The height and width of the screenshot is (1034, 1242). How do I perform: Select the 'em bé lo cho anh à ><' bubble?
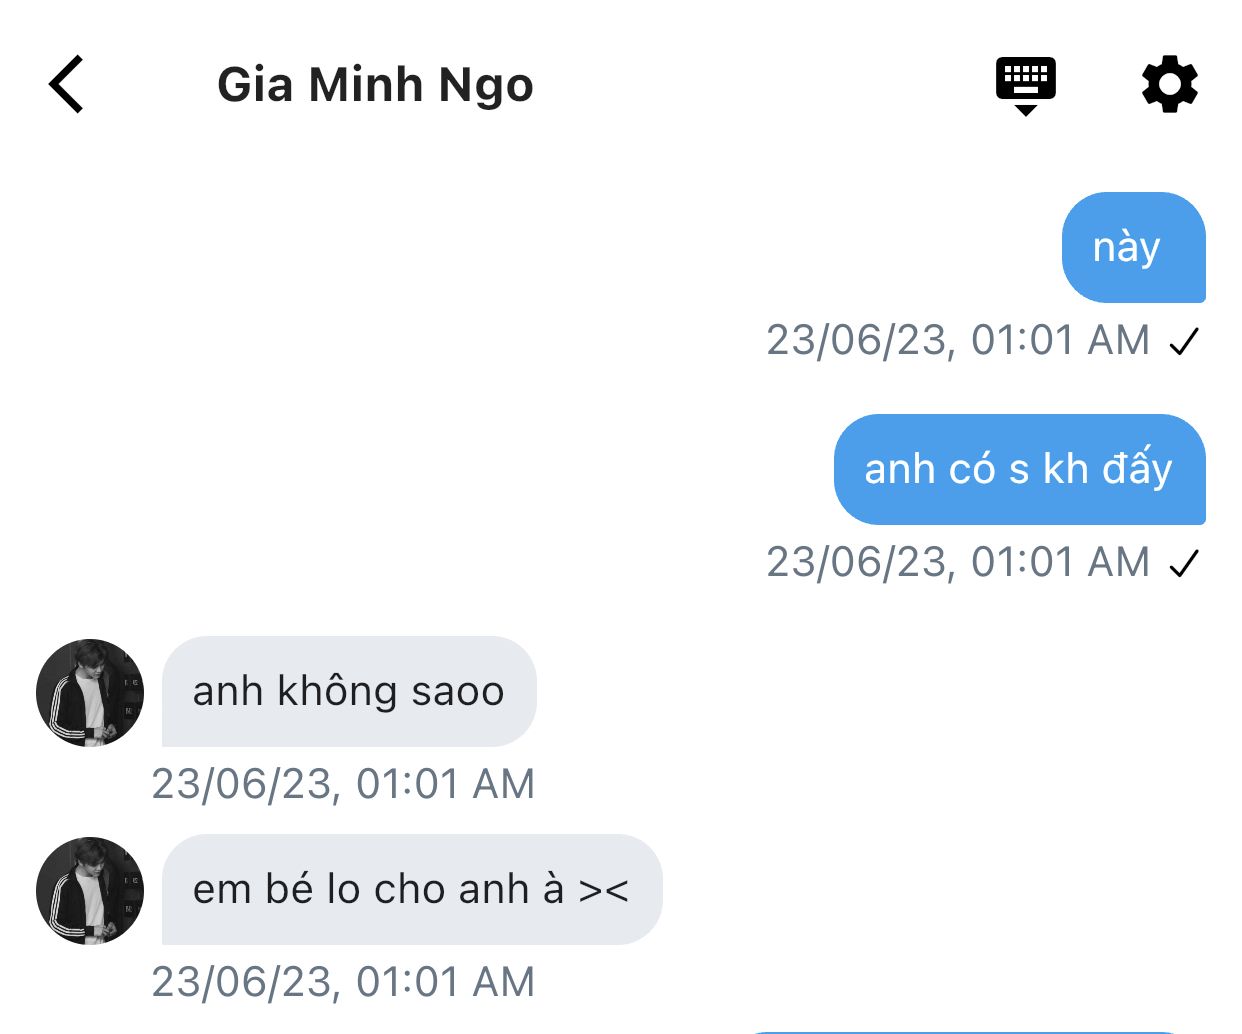(411, 889)
